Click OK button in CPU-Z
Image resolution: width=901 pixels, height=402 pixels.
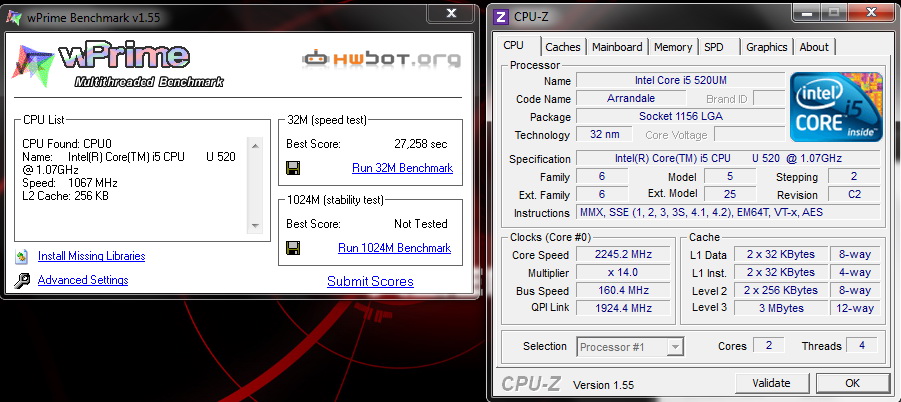pyautogui.click(x=853, y=383)
